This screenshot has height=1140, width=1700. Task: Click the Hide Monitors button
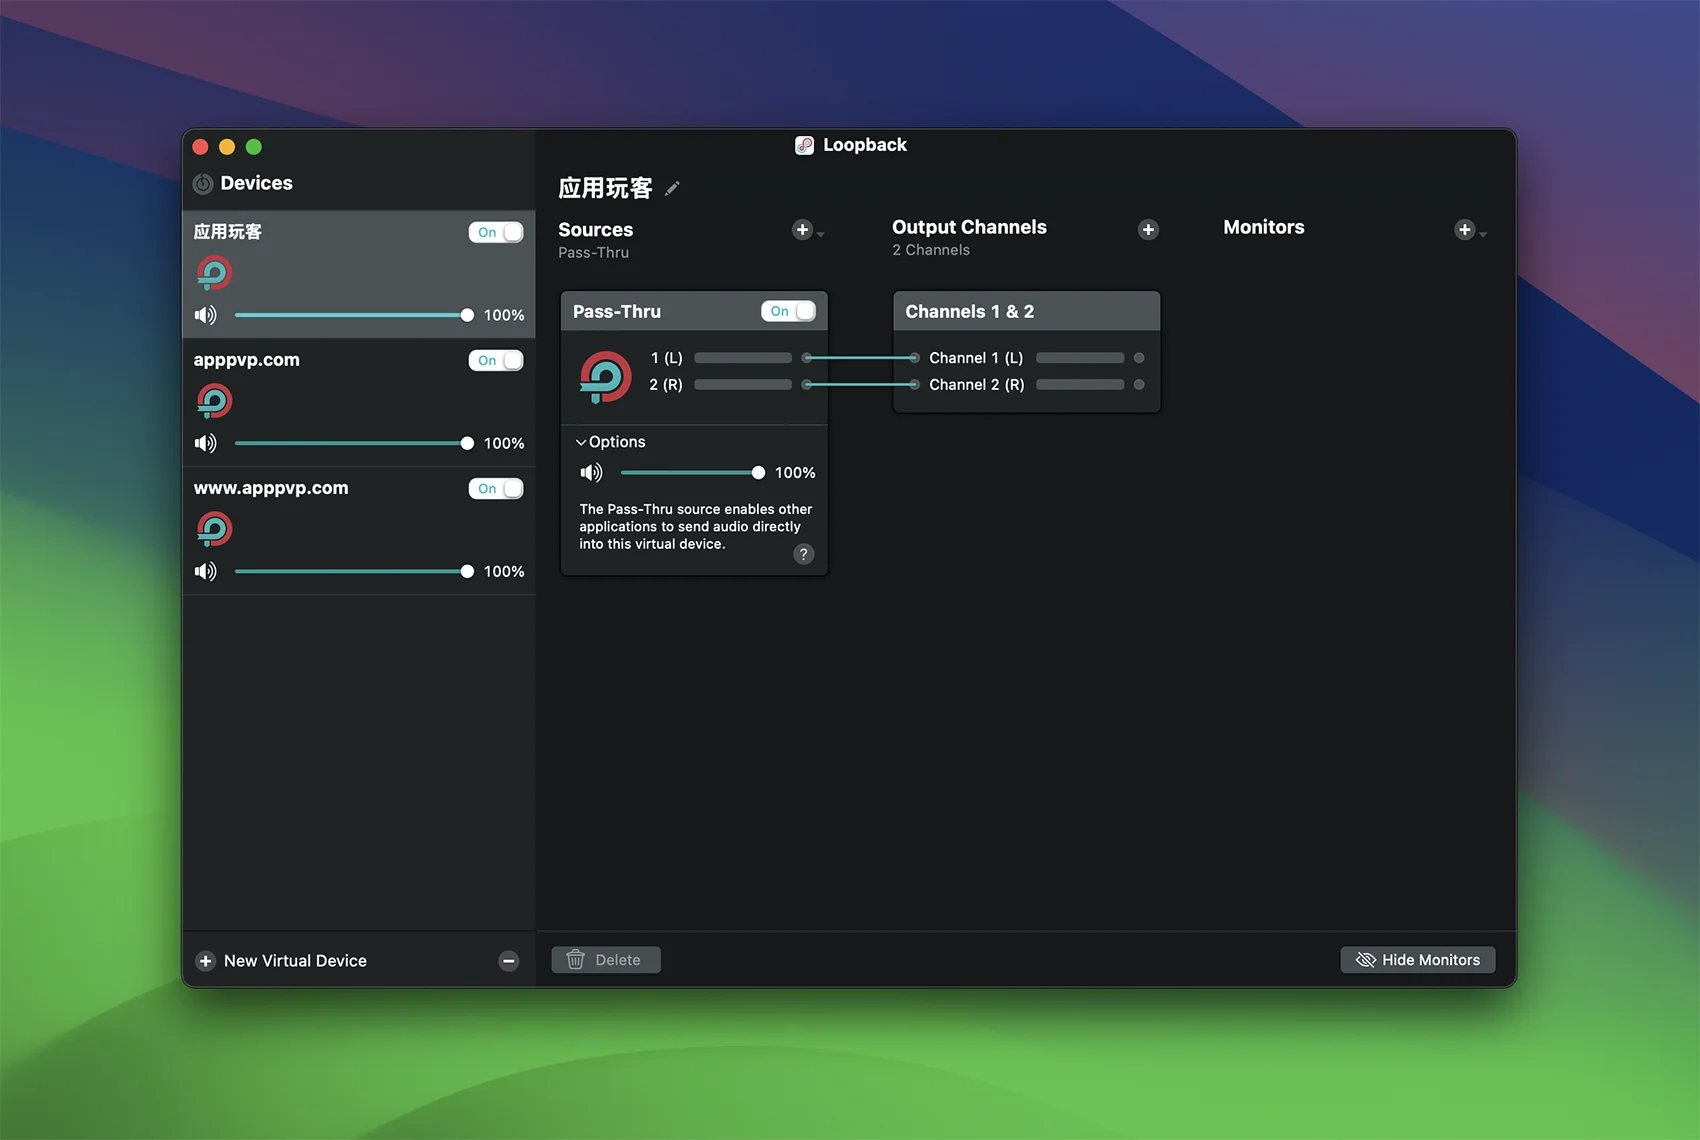pos(1418,960)
